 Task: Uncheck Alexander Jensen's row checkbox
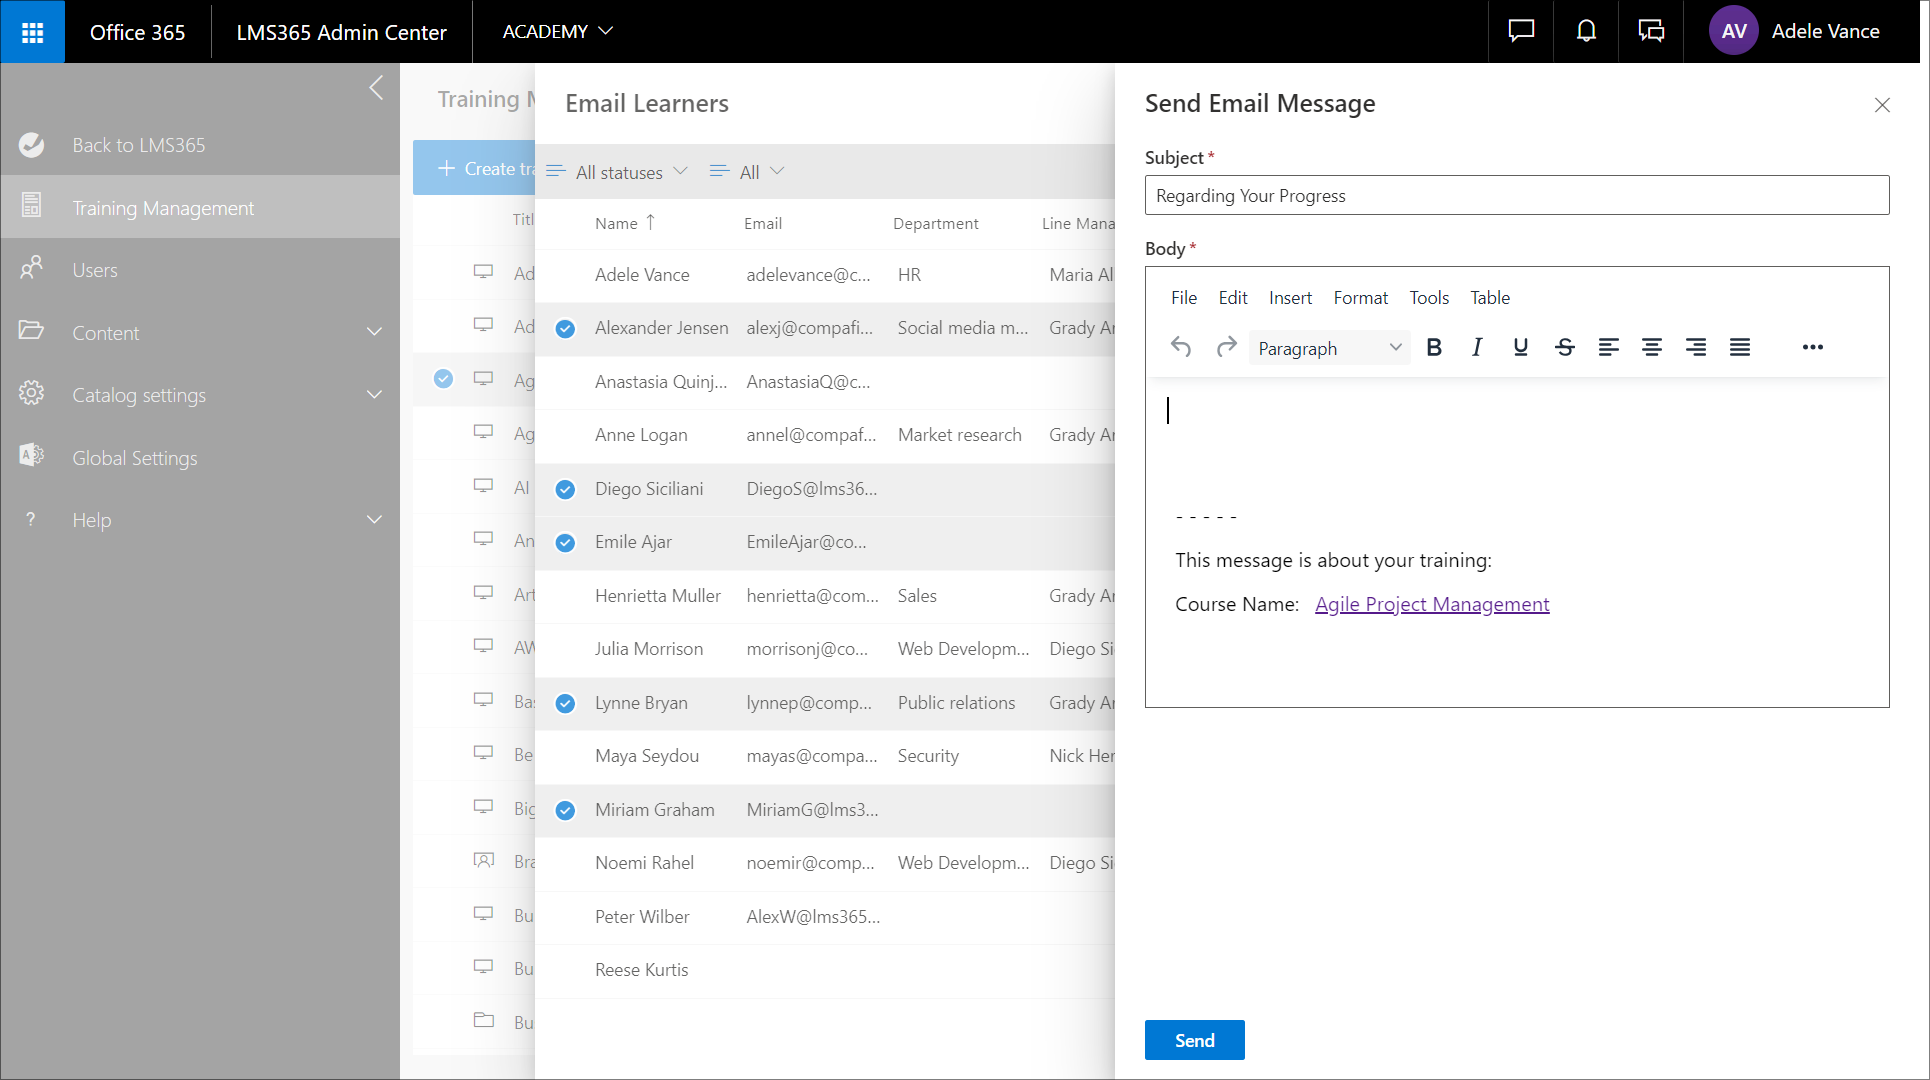pos(565,328)
